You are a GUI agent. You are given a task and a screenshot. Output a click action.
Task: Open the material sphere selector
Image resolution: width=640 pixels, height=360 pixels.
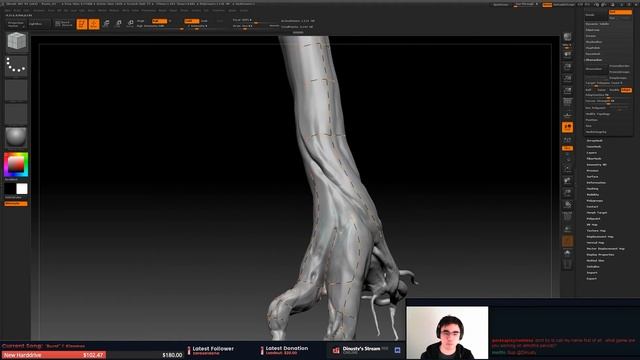point(17,137)
